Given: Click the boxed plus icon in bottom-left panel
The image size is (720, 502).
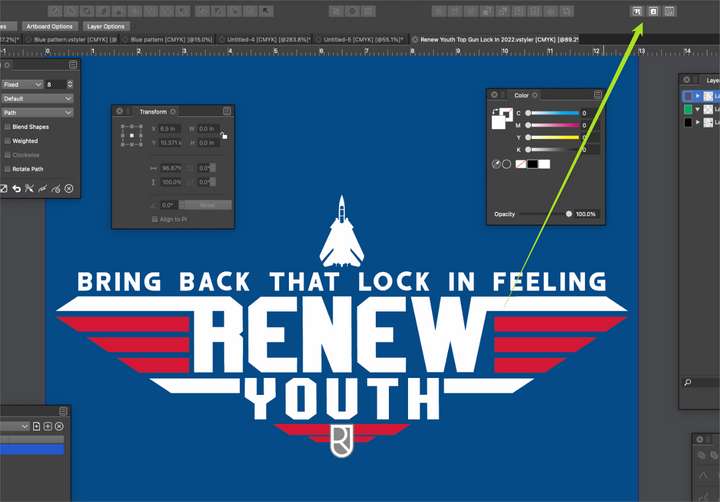Looking at the screenshot, I should click(x=48, y=426).
